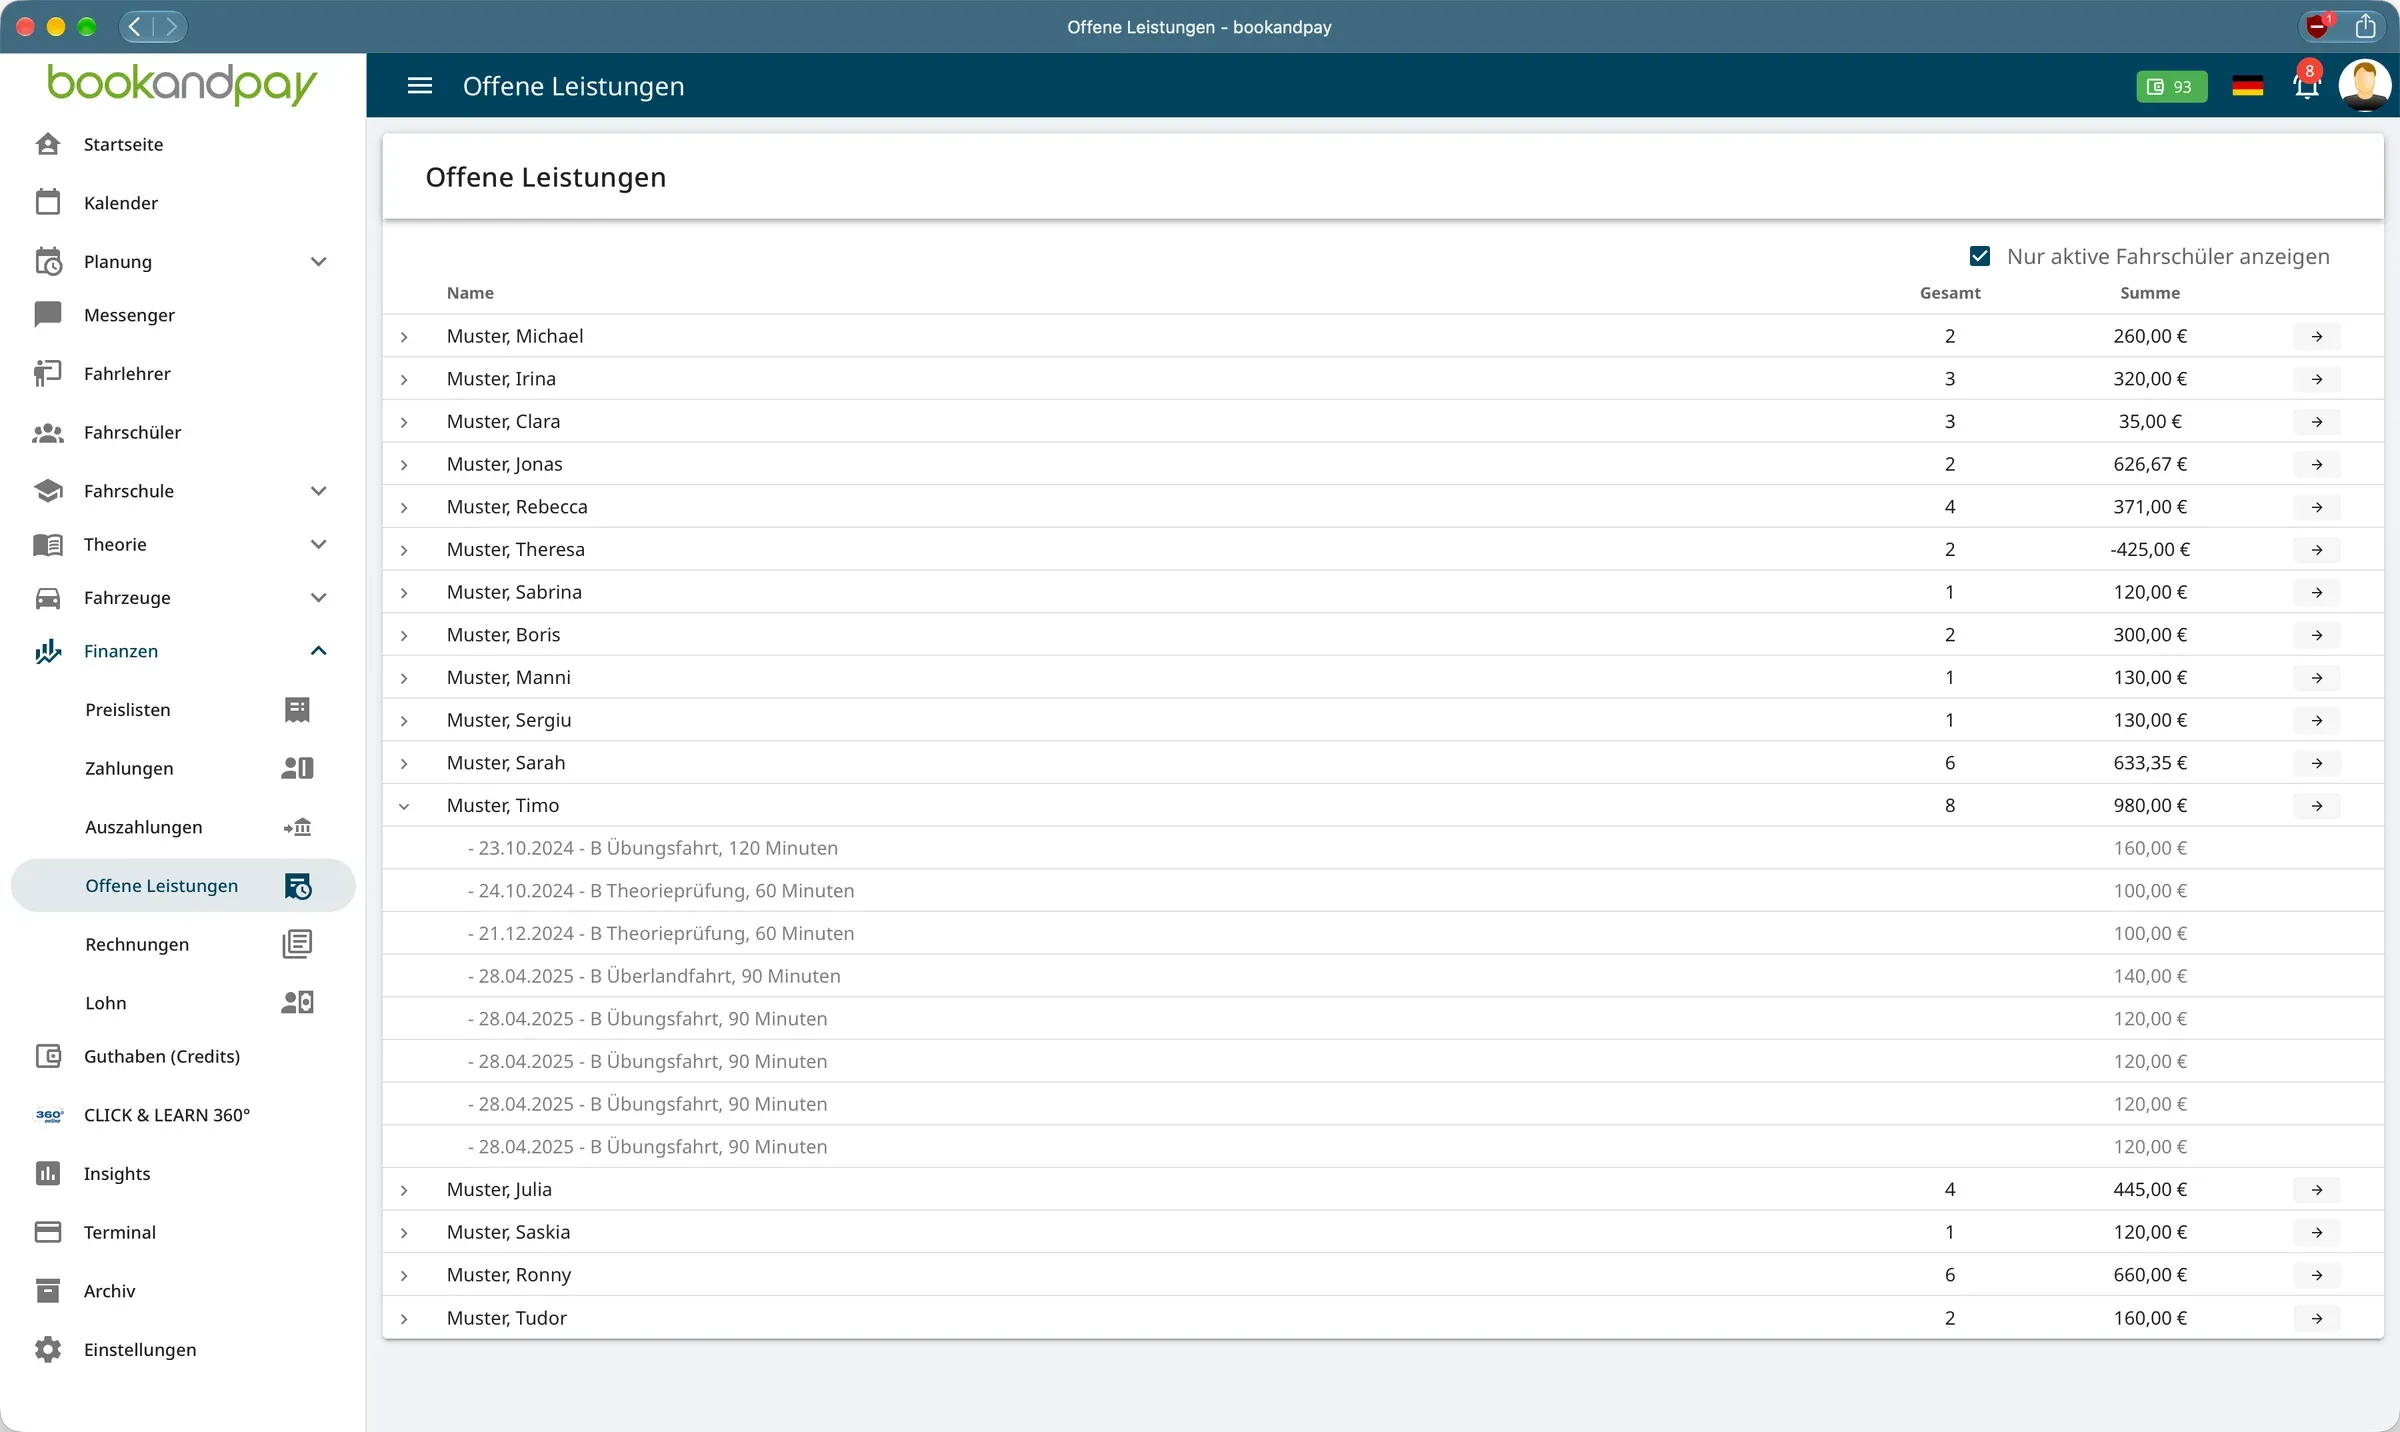Open Terminal in the sidebar
The width and height of the screenshot is (2400, 1432).
(120, 1232)
